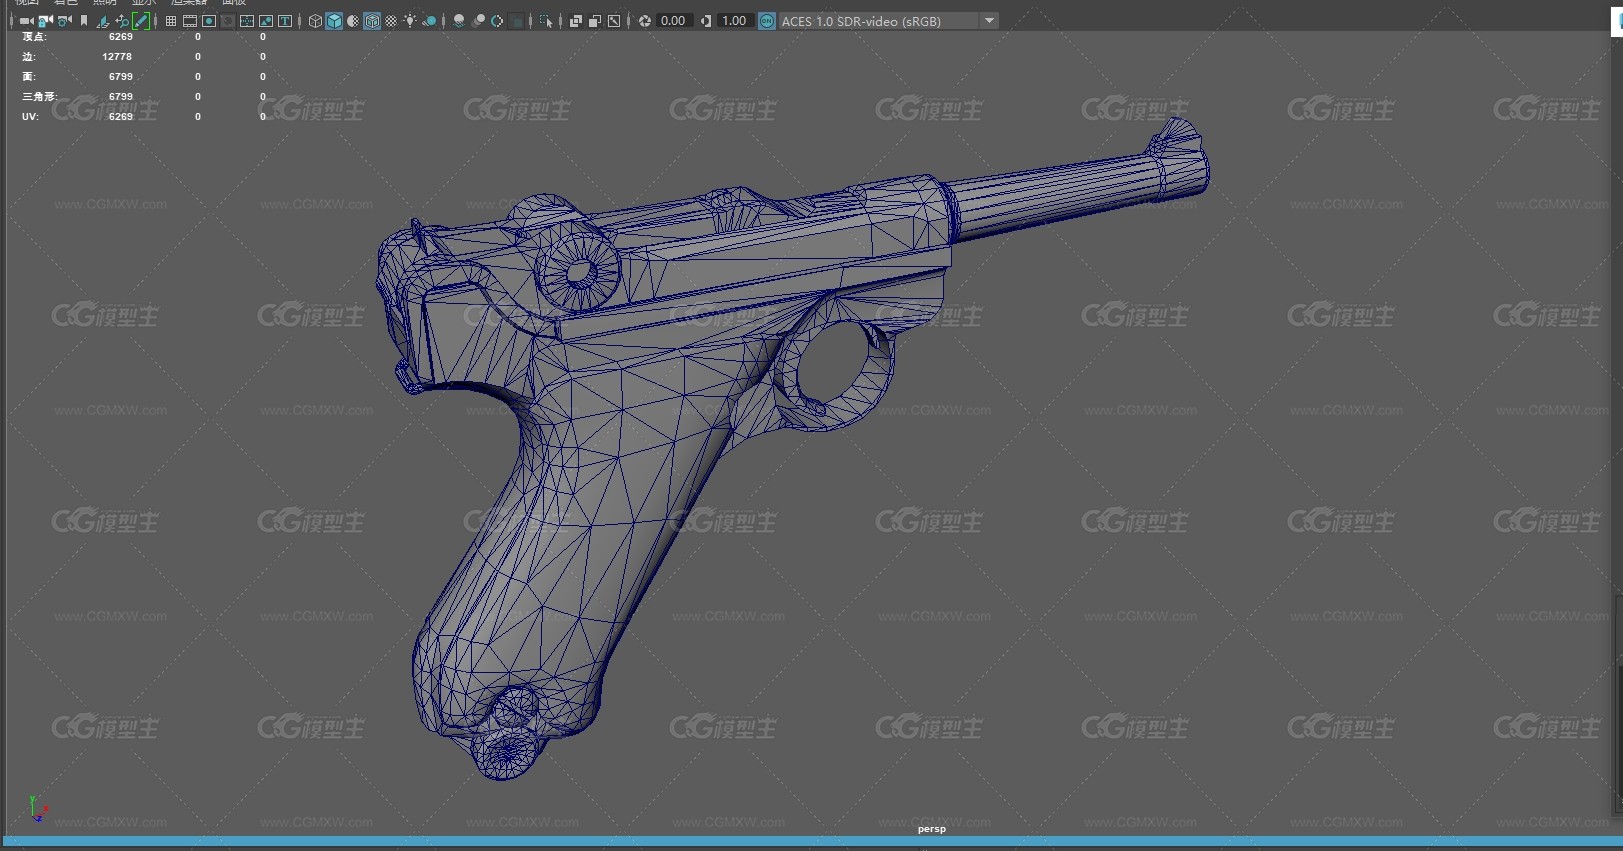Click the Use Default Material icon
1623x851 pixels.
[353, 21]
